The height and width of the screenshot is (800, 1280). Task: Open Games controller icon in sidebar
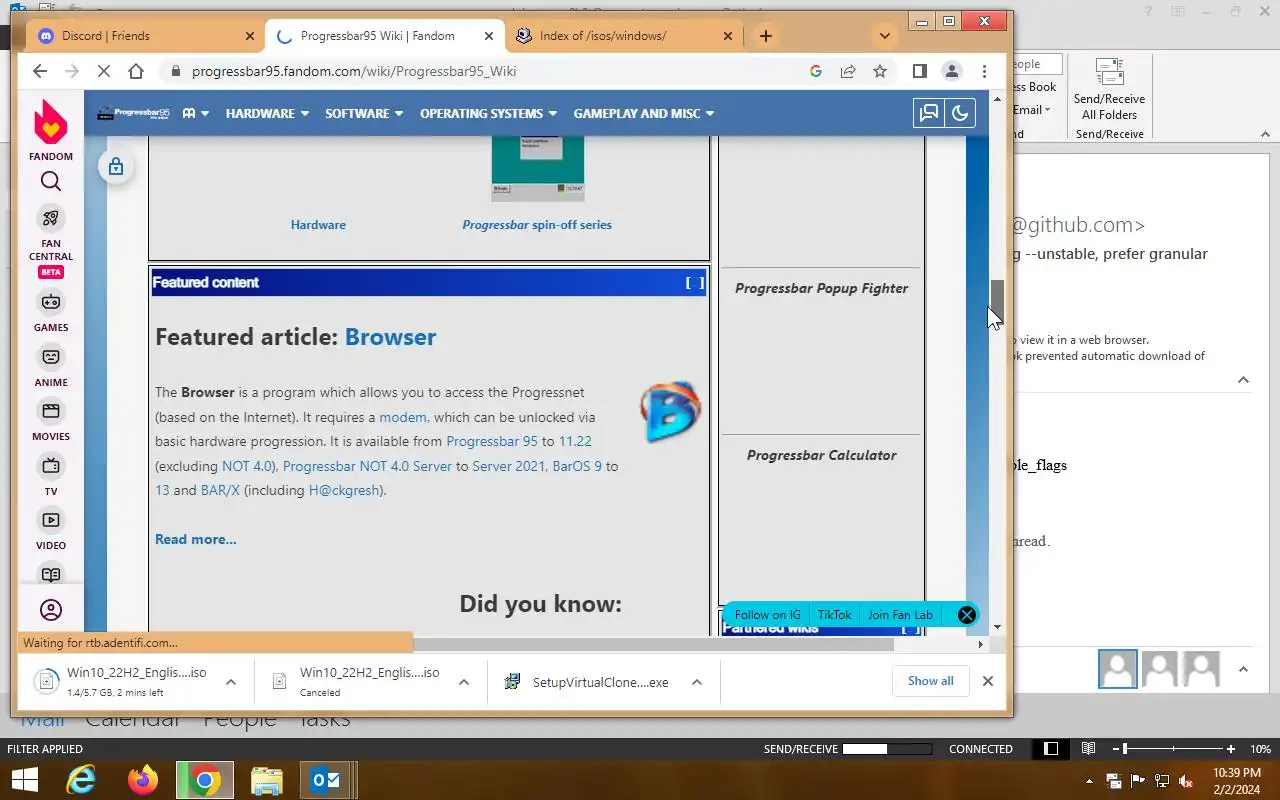(x=51, y=301)
